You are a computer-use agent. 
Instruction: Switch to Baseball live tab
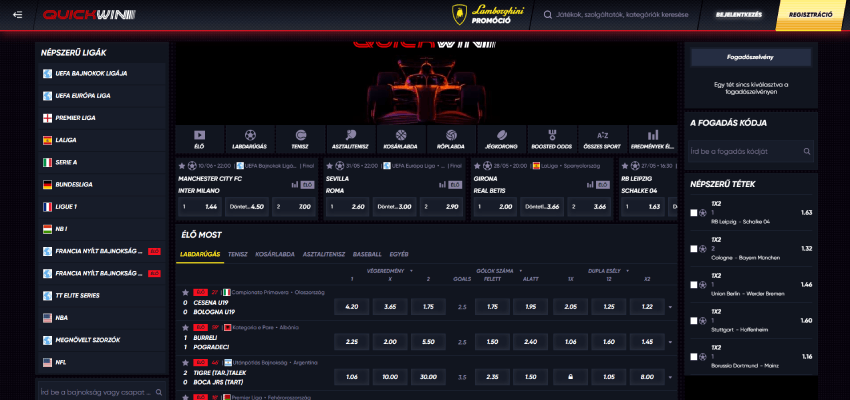click(367, 254)
